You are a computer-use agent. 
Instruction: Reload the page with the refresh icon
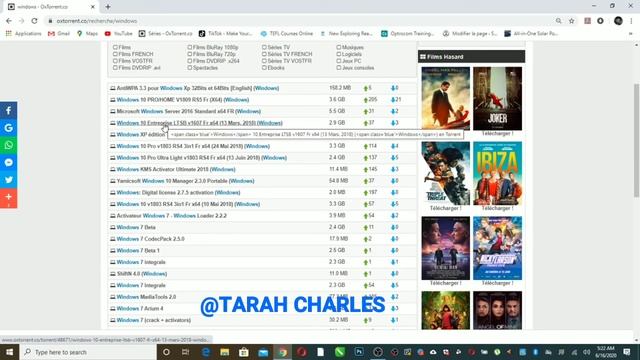point(34,21)
